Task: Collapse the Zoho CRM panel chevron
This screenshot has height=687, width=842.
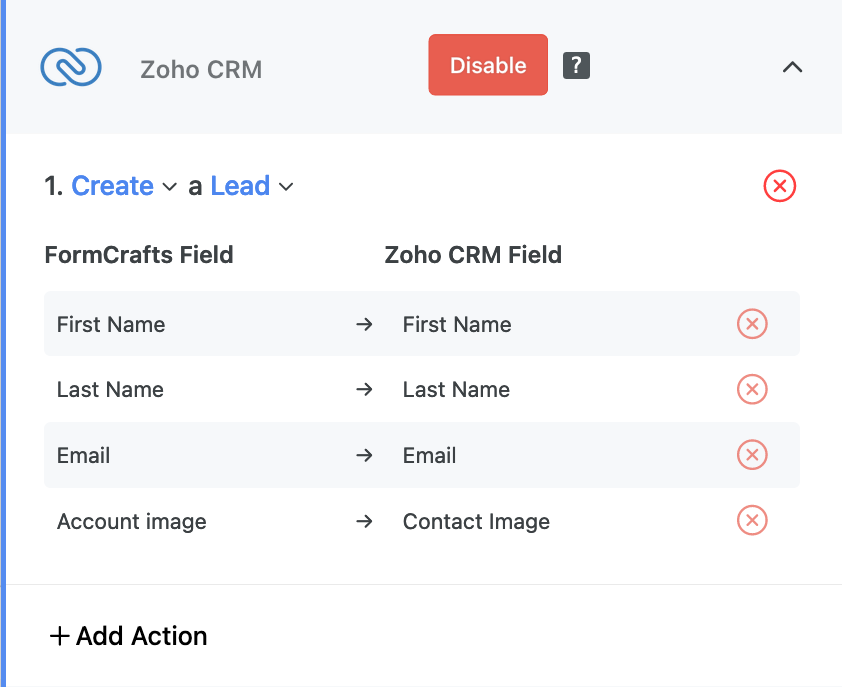Action: coord(792,67)
